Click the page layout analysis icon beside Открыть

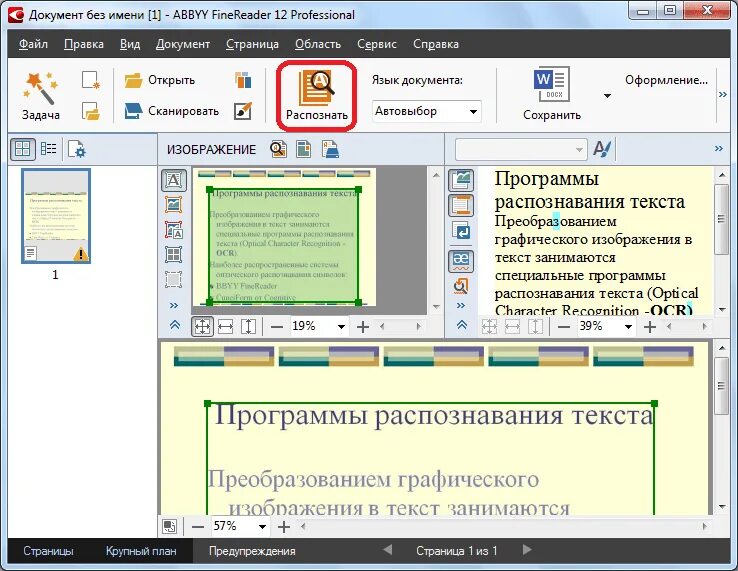[243, 80]
